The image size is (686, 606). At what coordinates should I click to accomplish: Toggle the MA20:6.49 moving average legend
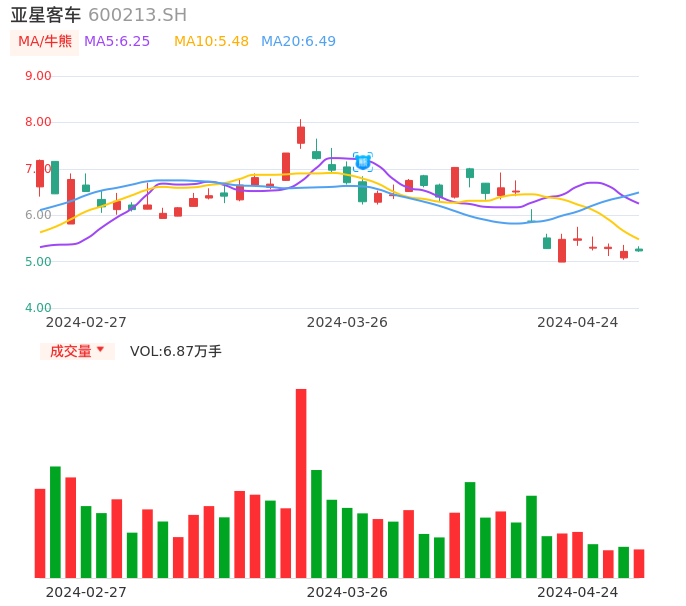tap(298, 42)
